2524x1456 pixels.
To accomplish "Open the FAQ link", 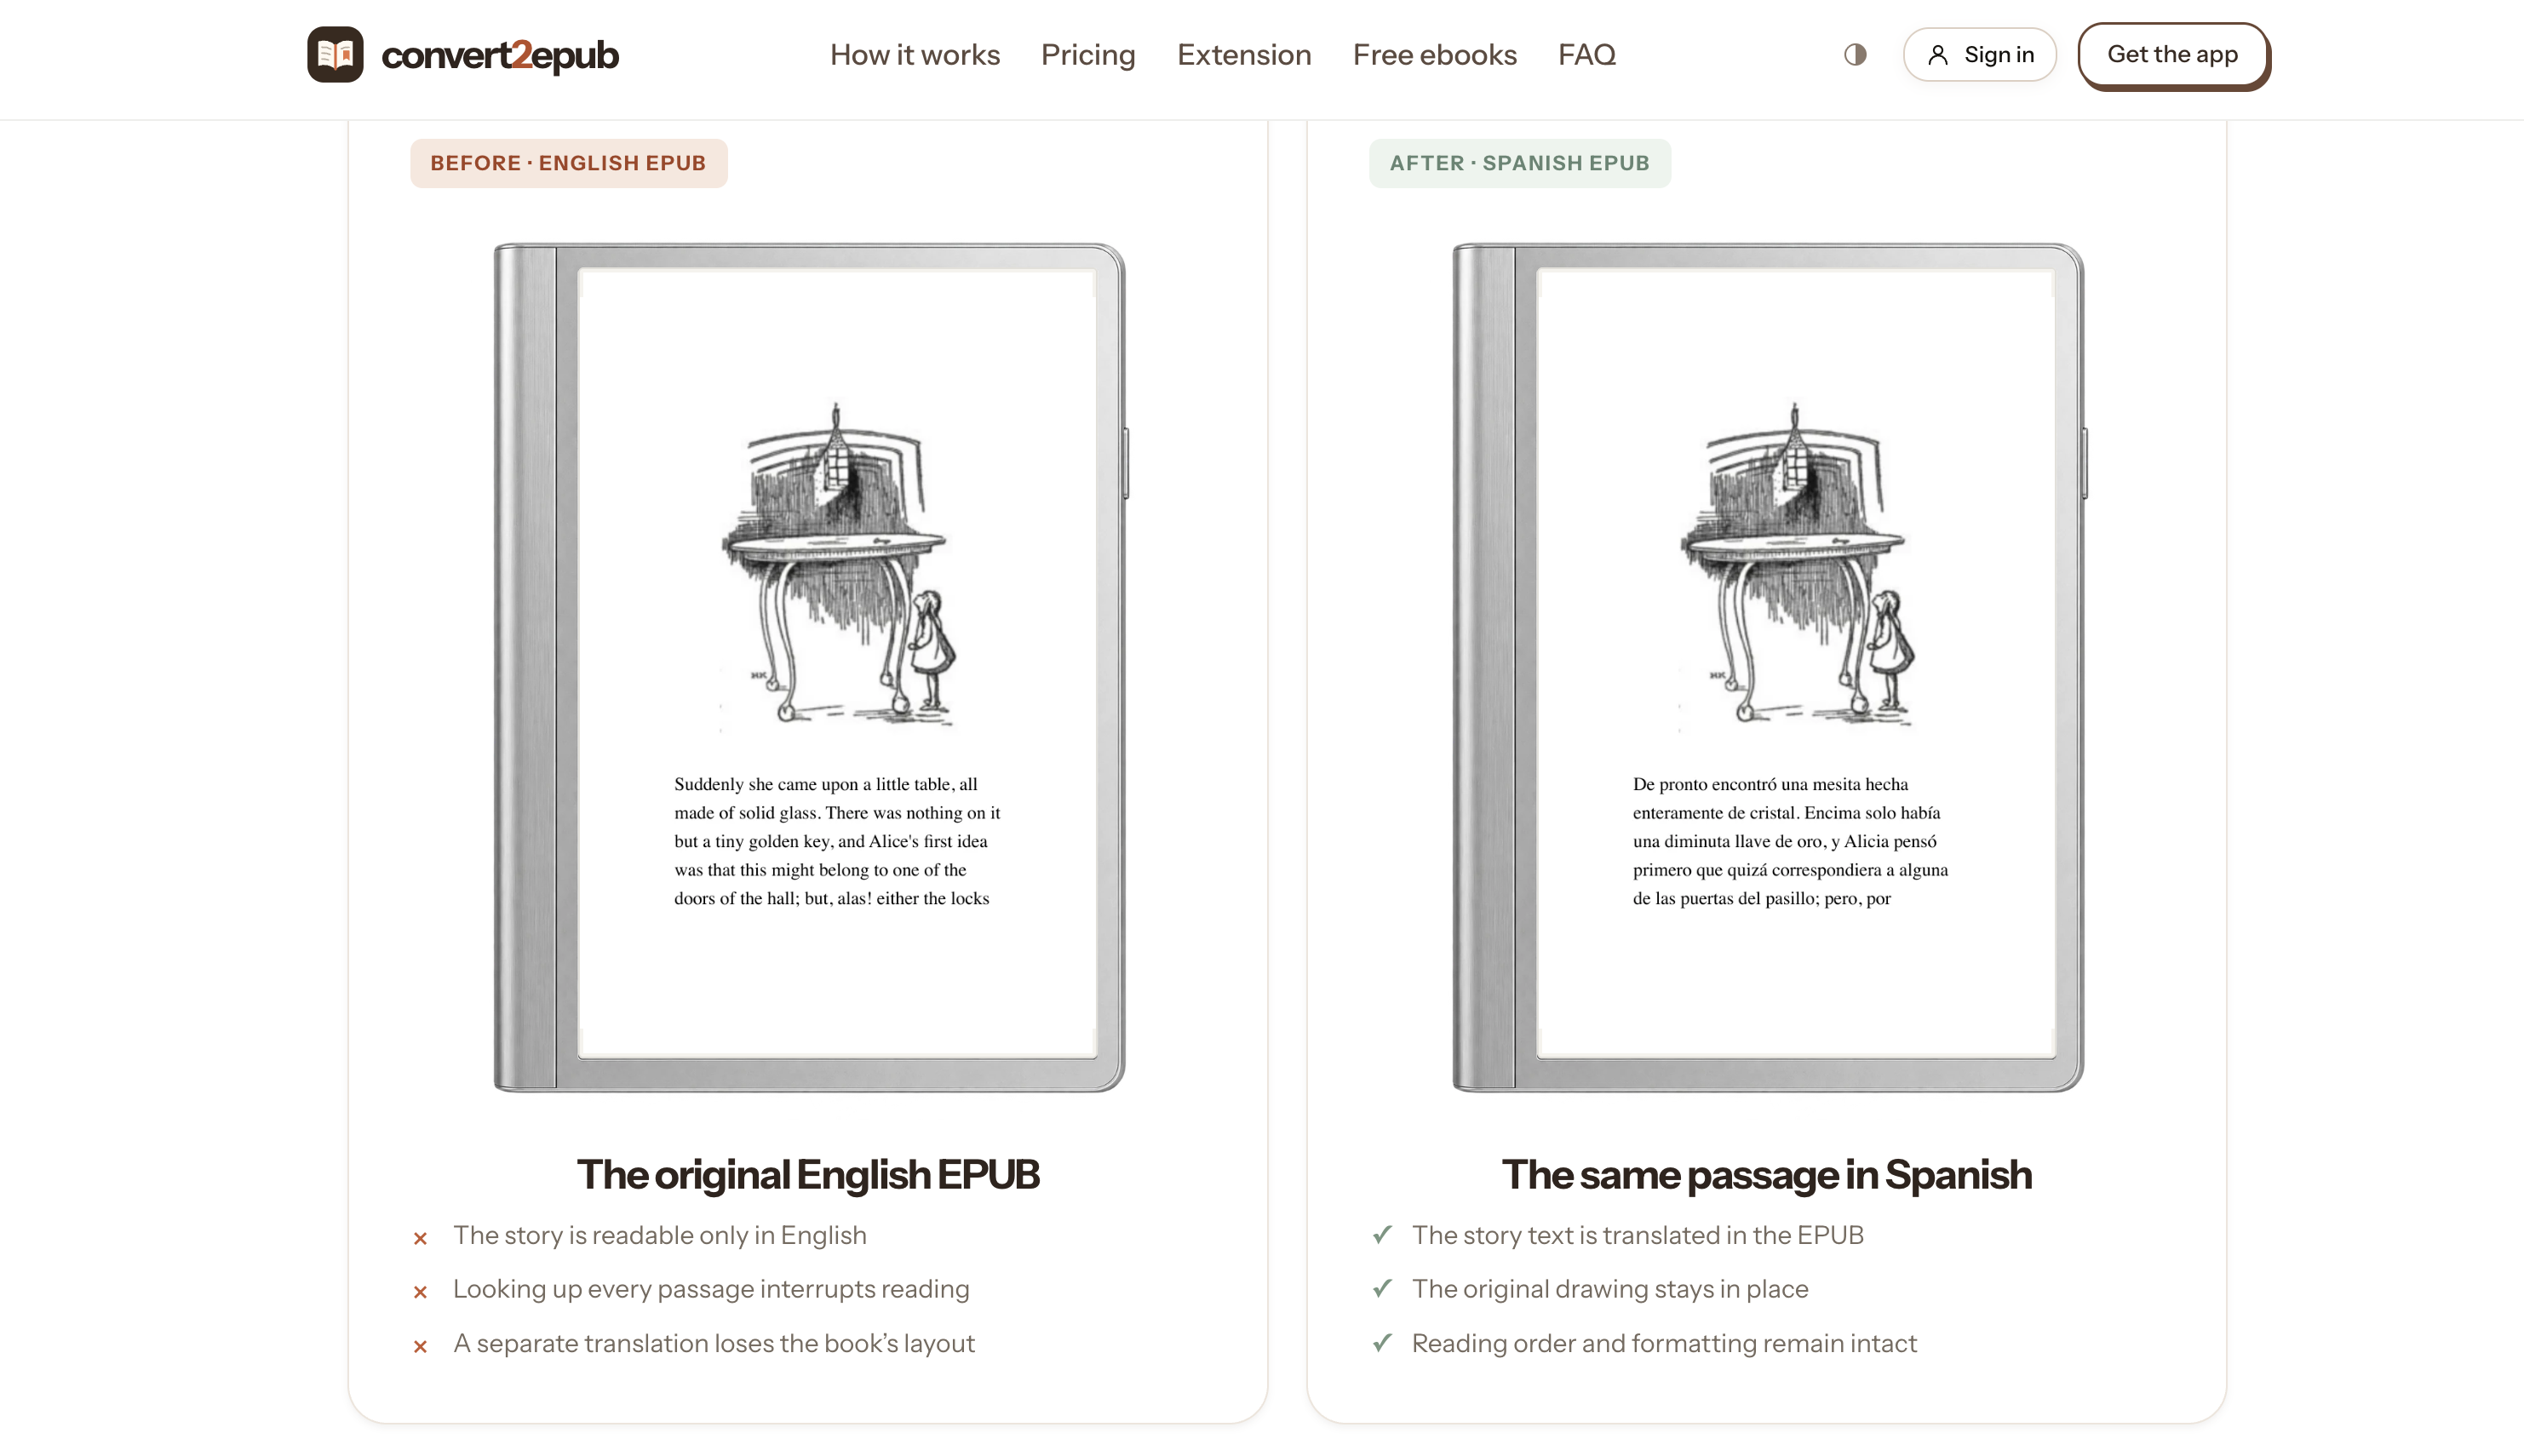I will 1586,54.
